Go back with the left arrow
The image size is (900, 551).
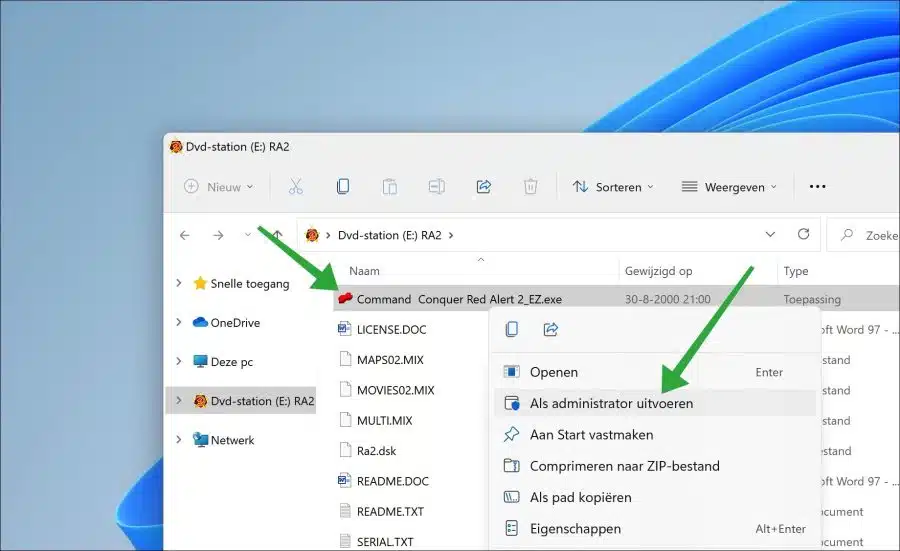click(x=185, y=235)
